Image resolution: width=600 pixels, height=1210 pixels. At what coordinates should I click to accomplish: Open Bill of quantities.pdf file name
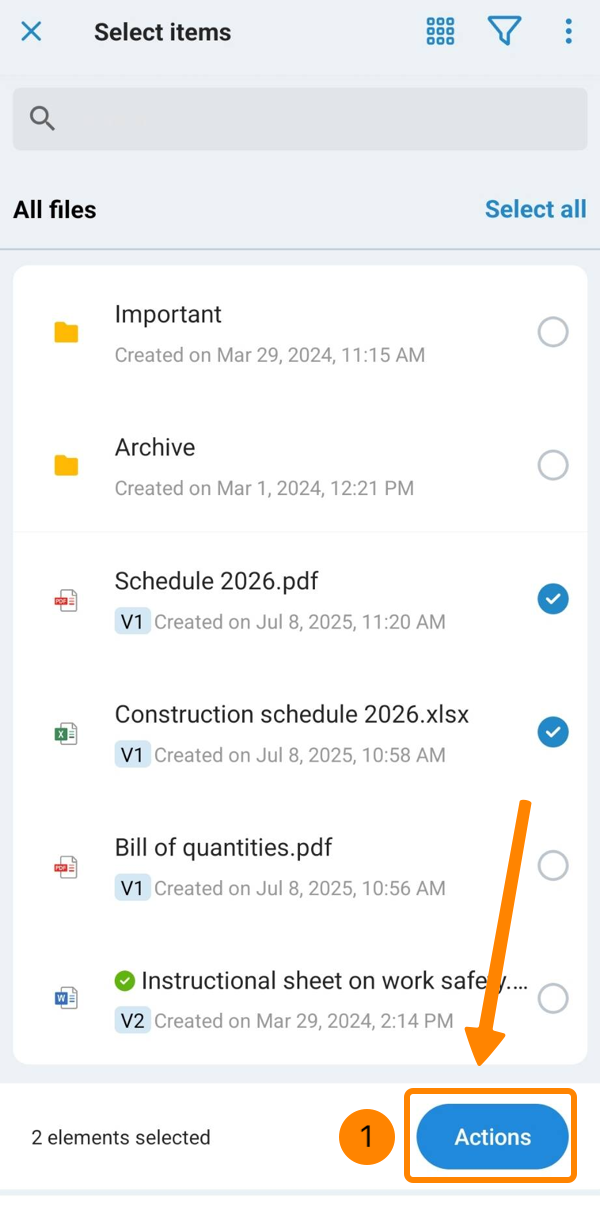pyautogui.click(x=223, y=847)
